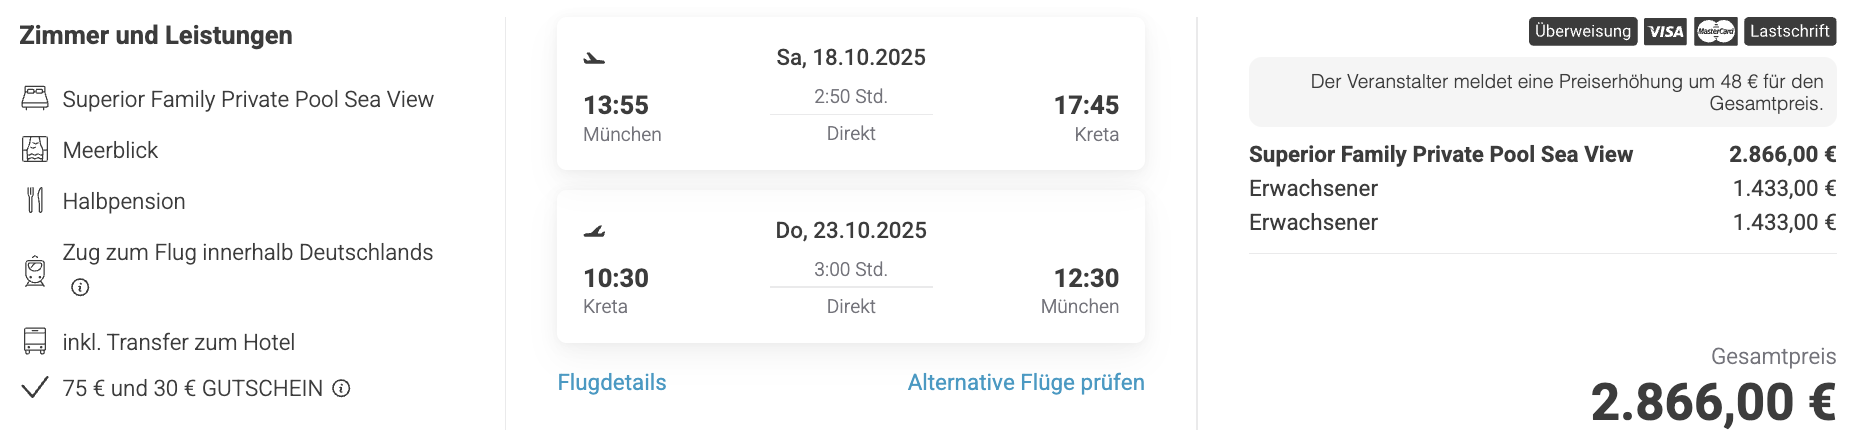
Task: Click the price increase notice box
Action: (x=1542, y=92)
